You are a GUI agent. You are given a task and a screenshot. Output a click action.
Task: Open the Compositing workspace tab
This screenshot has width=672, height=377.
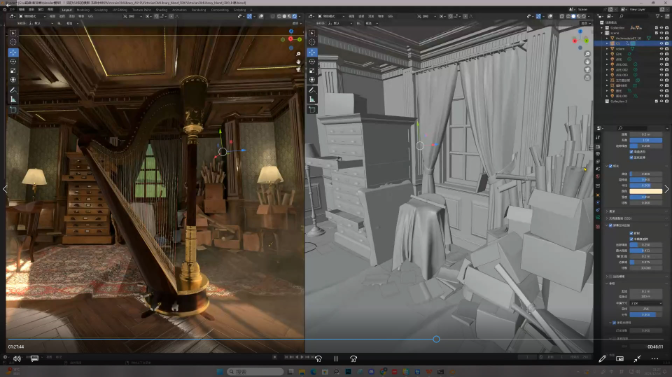click(x=220, y=9)
